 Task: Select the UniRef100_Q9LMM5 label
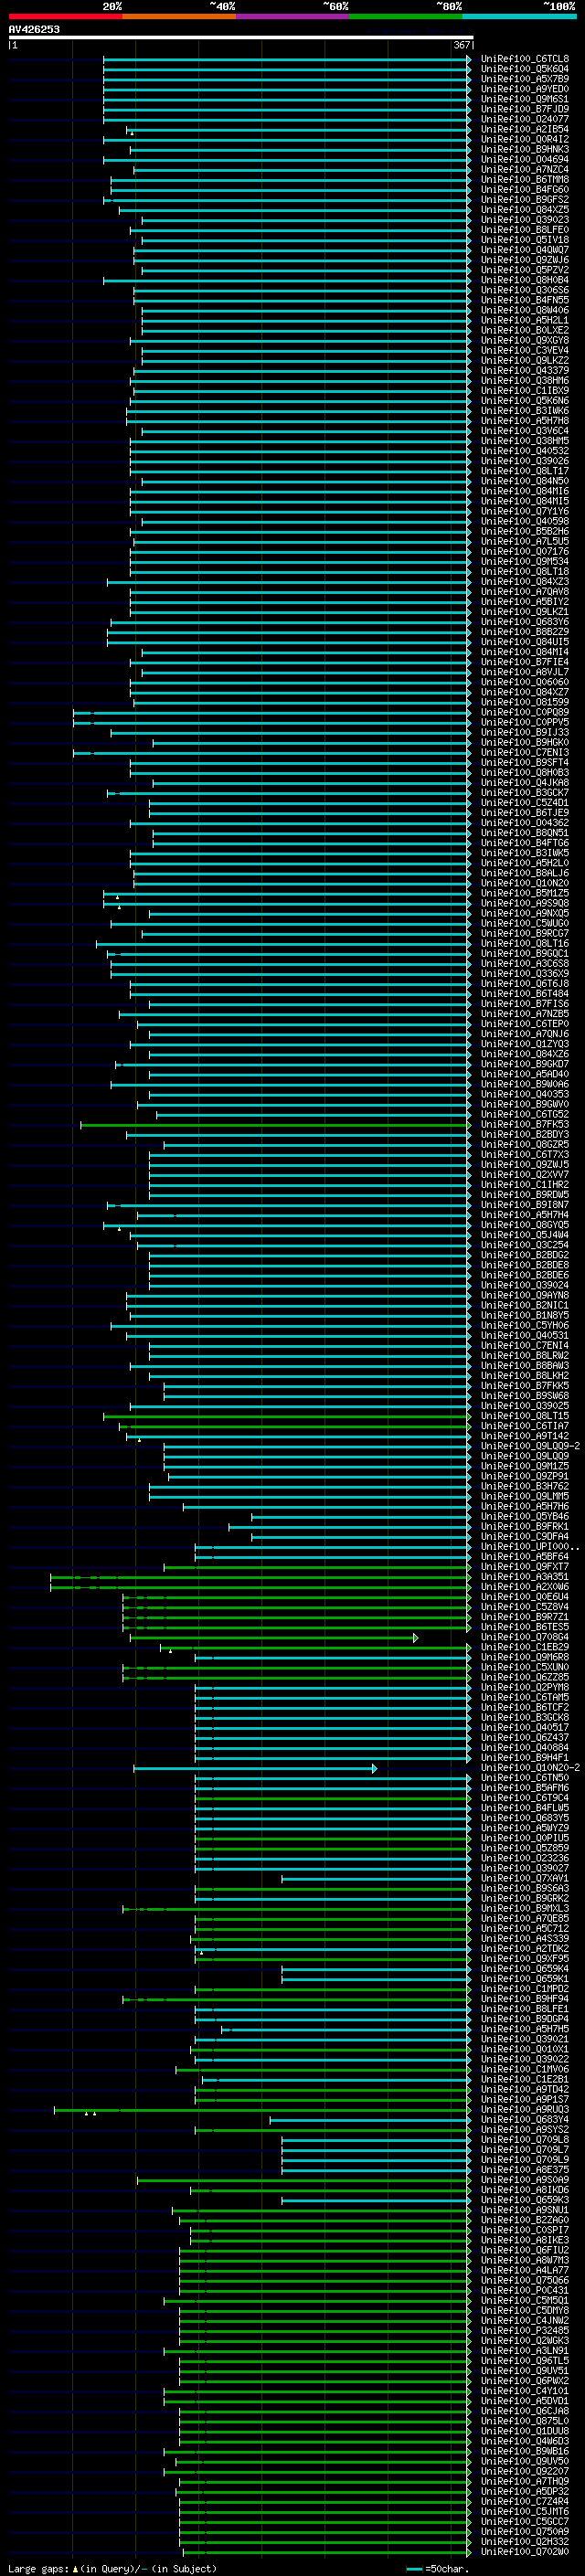click(x=525, y=1496)
